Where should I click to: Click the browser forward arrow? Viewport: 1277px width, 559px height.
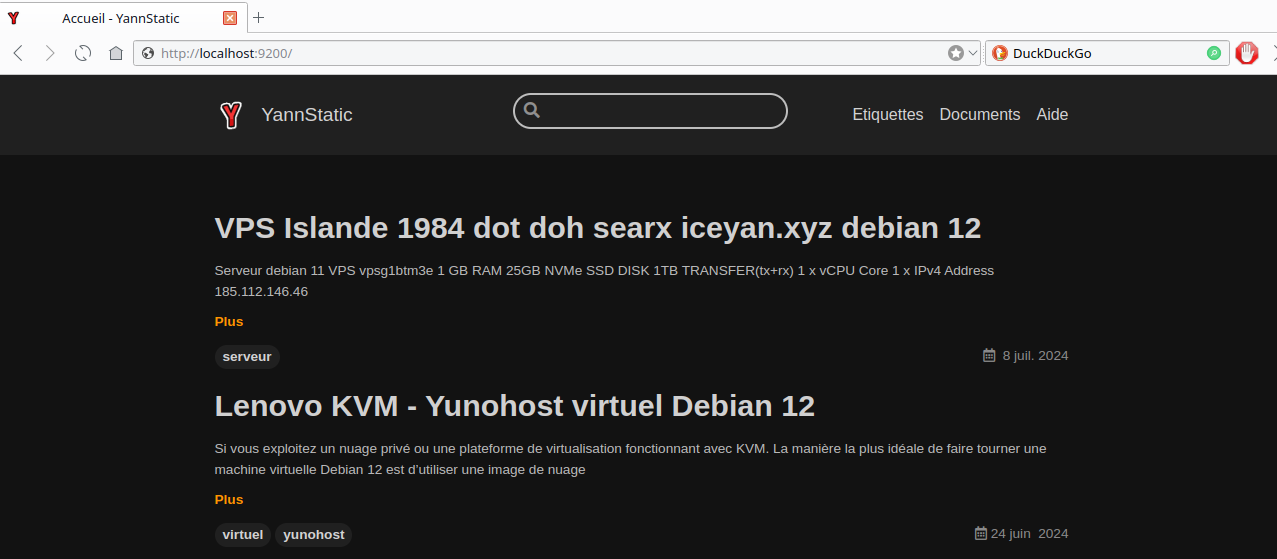(50, 53)
